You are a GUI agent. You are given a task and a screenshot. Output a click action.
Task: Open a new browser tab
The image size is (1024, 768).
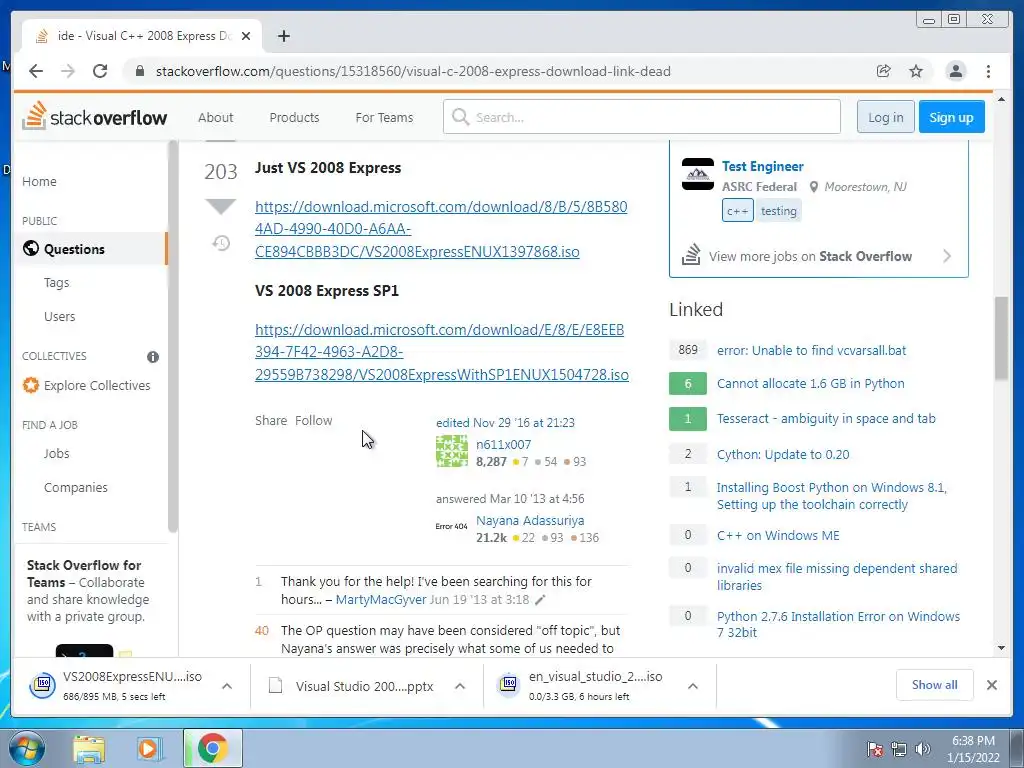pos(283,36)
